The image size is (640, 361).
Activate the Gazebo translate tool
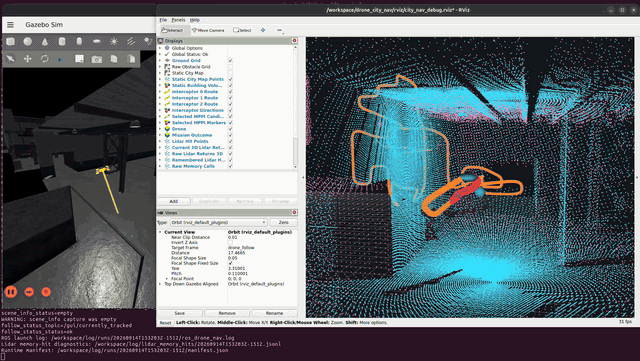click(28, 59)
